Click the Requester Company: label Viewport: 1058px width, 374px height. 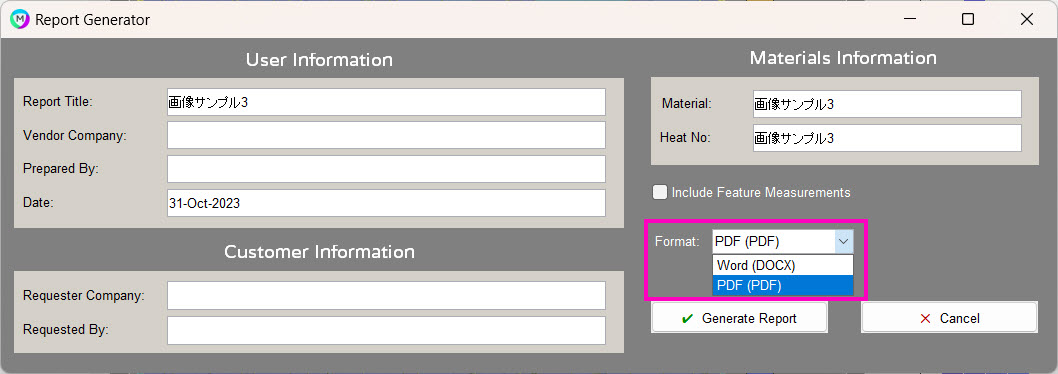tap(83, 296)
